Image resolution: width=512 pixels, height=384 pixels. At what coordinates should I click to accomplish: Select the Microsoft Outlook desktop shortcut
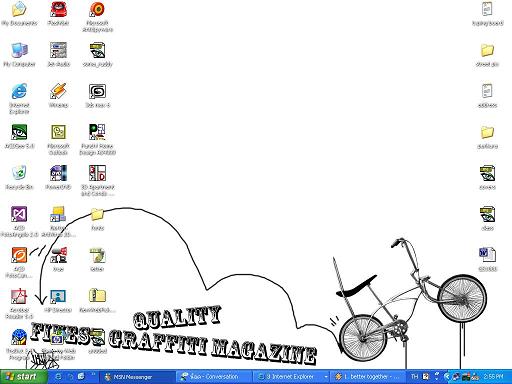click(59, 140)
